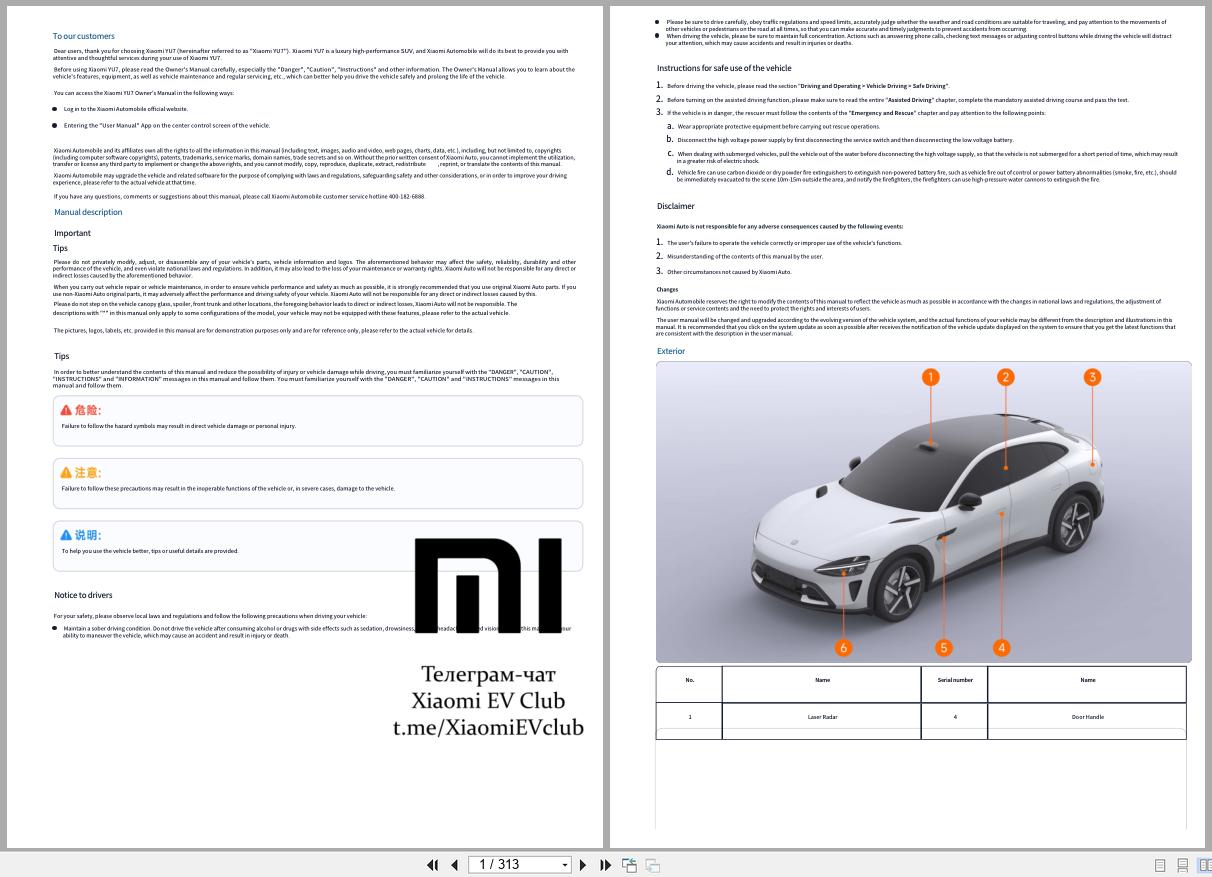This screenshot has width=1212, height=877.
Task: Click the "Exterior" section heading
Action: [x=671, y=351]
